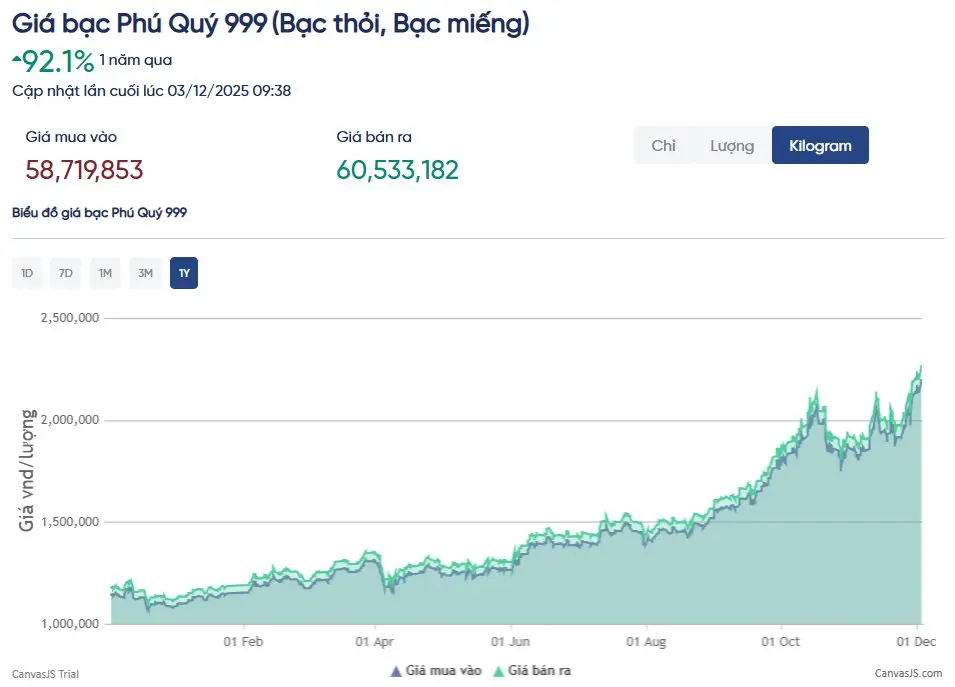Select the 3M time range

[145, 272]
